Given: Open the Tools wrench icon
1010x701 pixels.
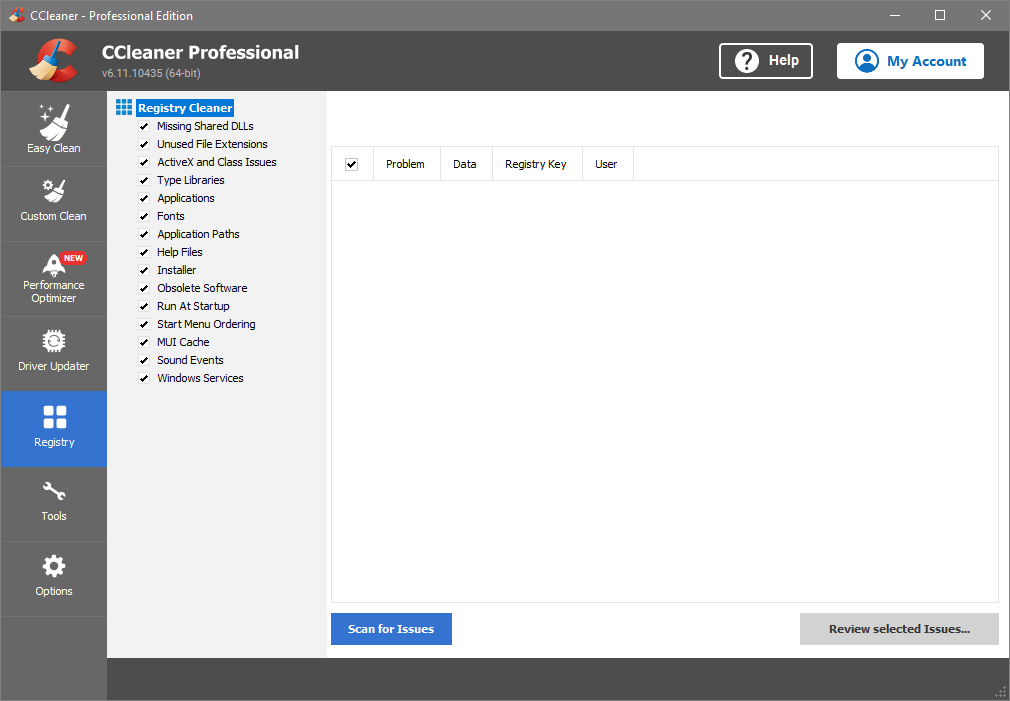Looking at the screenshot, I should (x=54, y=492).
